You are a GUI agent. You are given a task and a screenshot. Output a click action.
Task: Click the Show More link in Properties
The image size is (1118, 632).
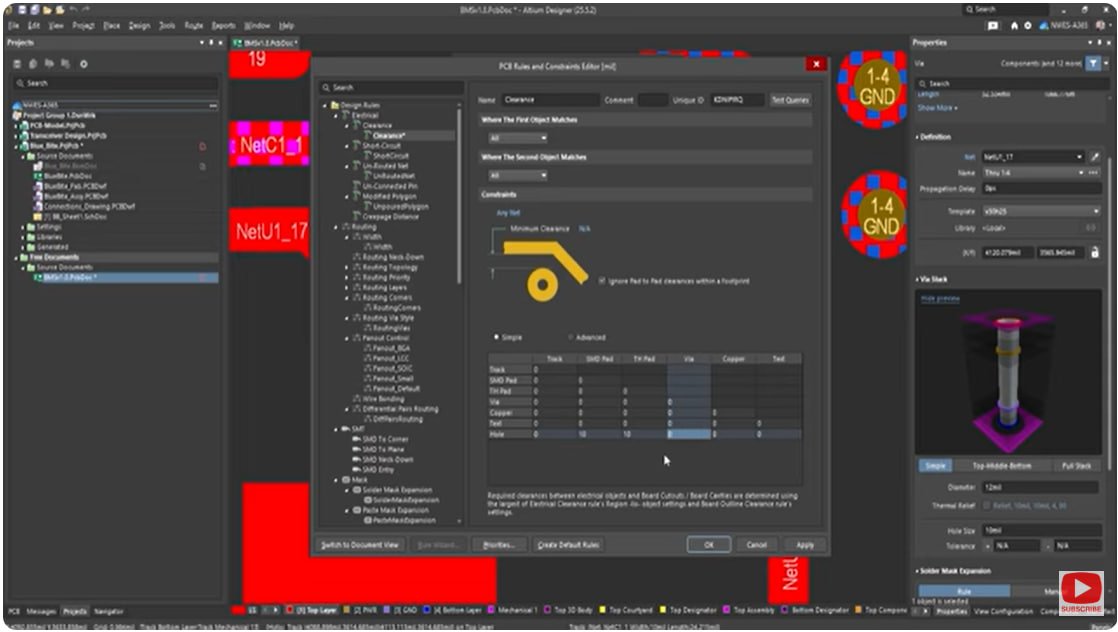point(937,108)
